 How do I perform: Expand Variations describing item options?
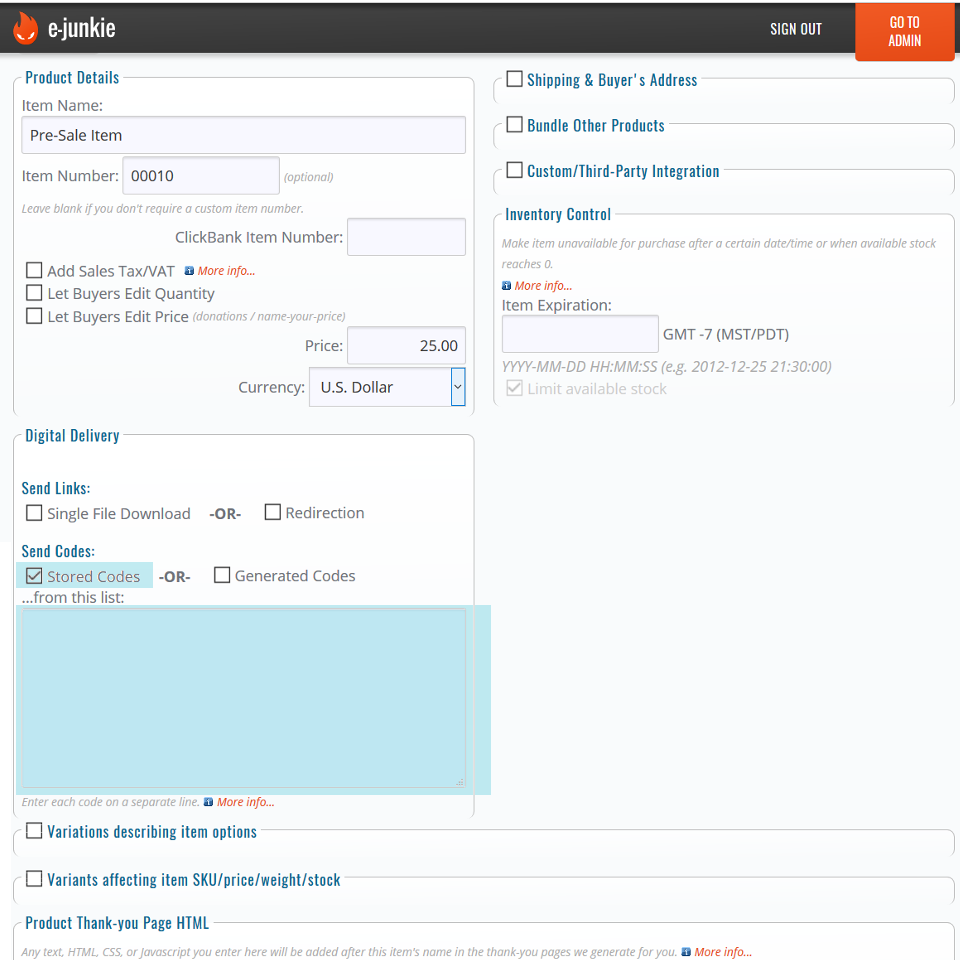coord(35,831)
